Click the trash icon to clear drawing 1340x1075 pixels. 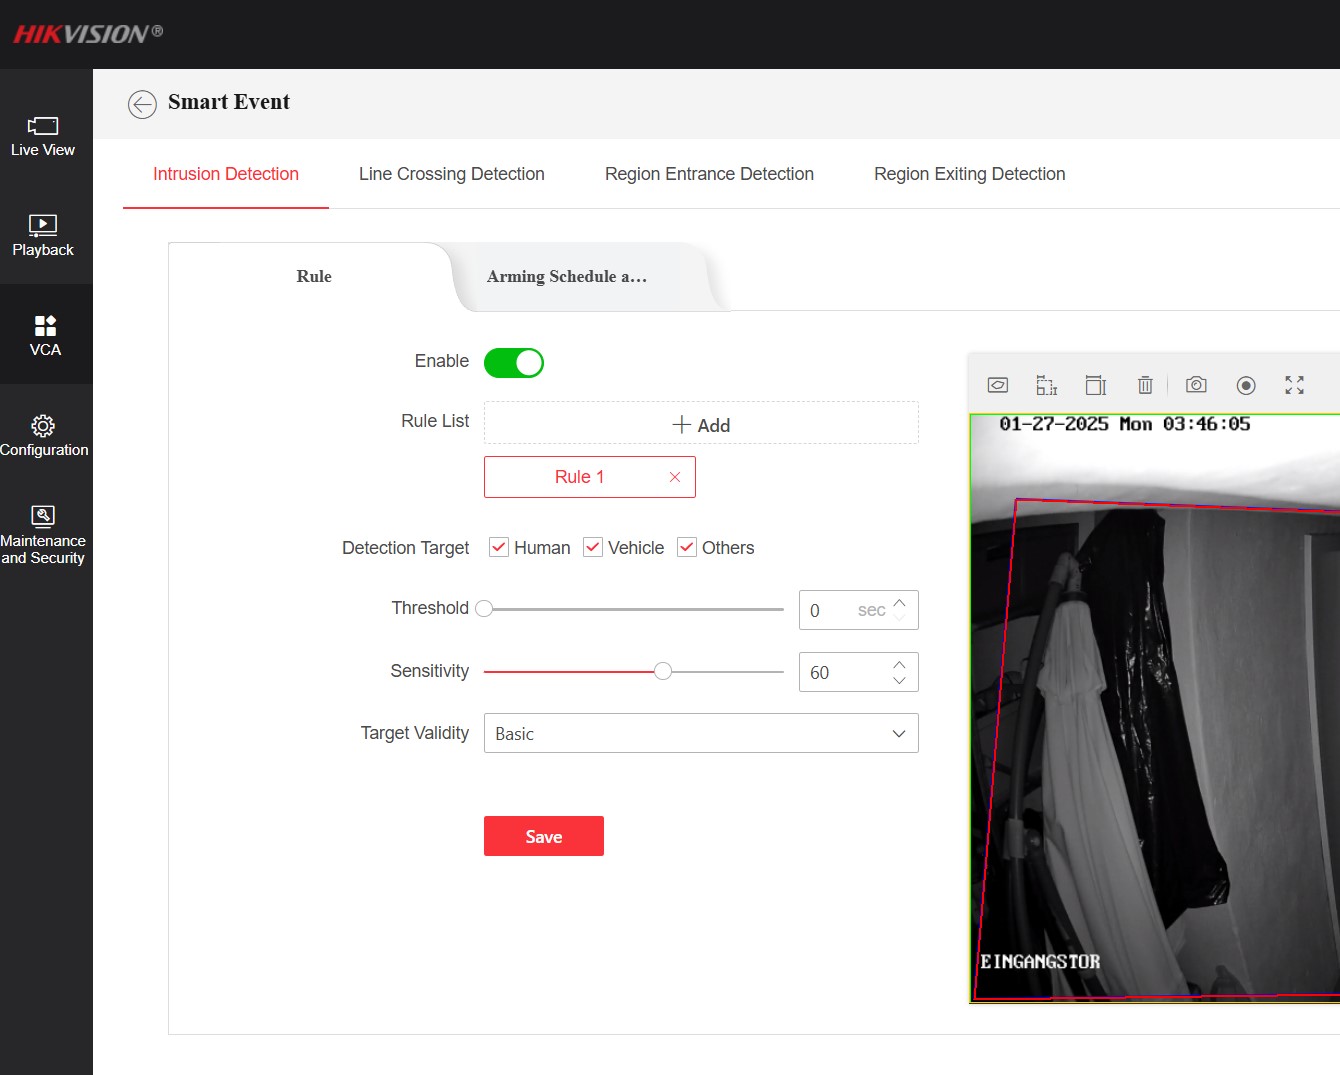(x=1145, y=385)
